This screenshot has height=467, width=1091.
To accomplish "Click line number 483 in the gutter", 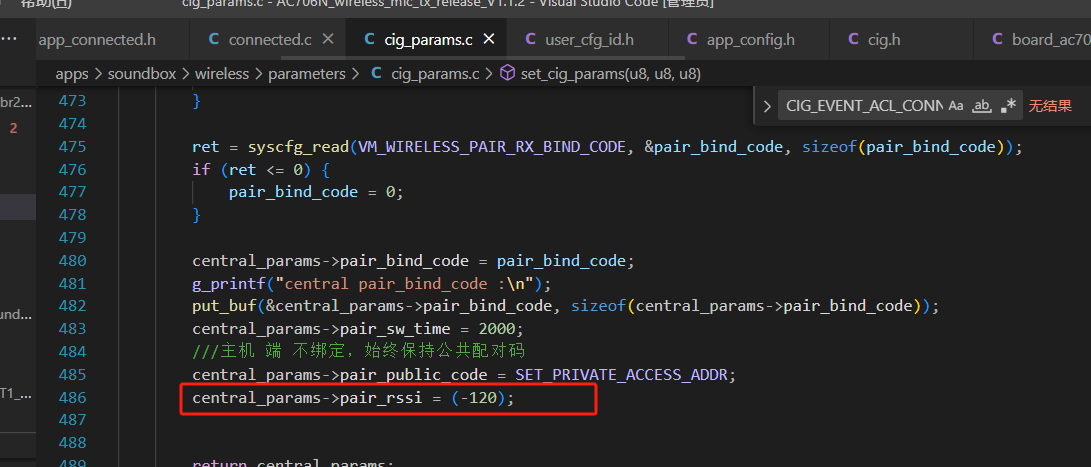I will [x=72, y=329].
